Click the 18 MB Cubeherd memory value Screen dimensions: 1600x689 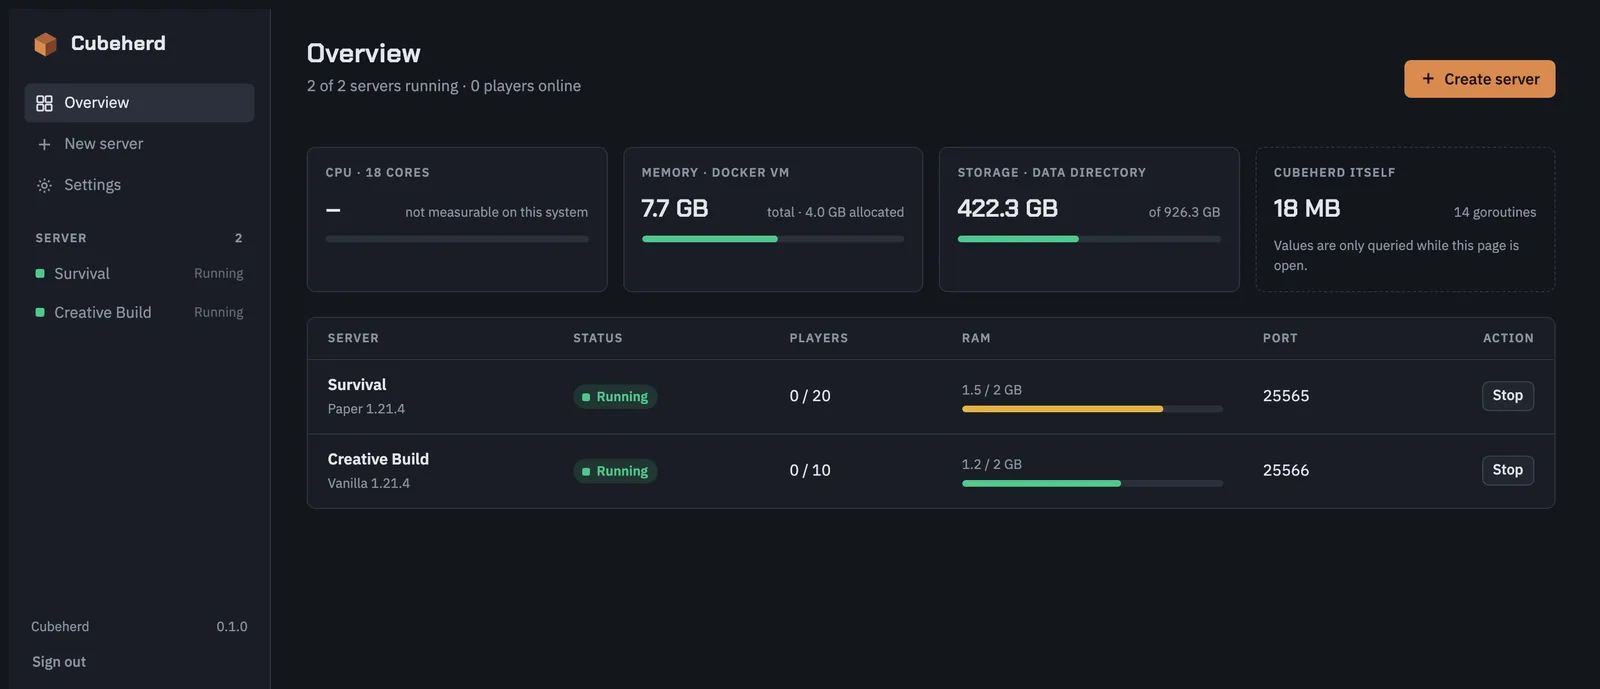point(1307,209)
